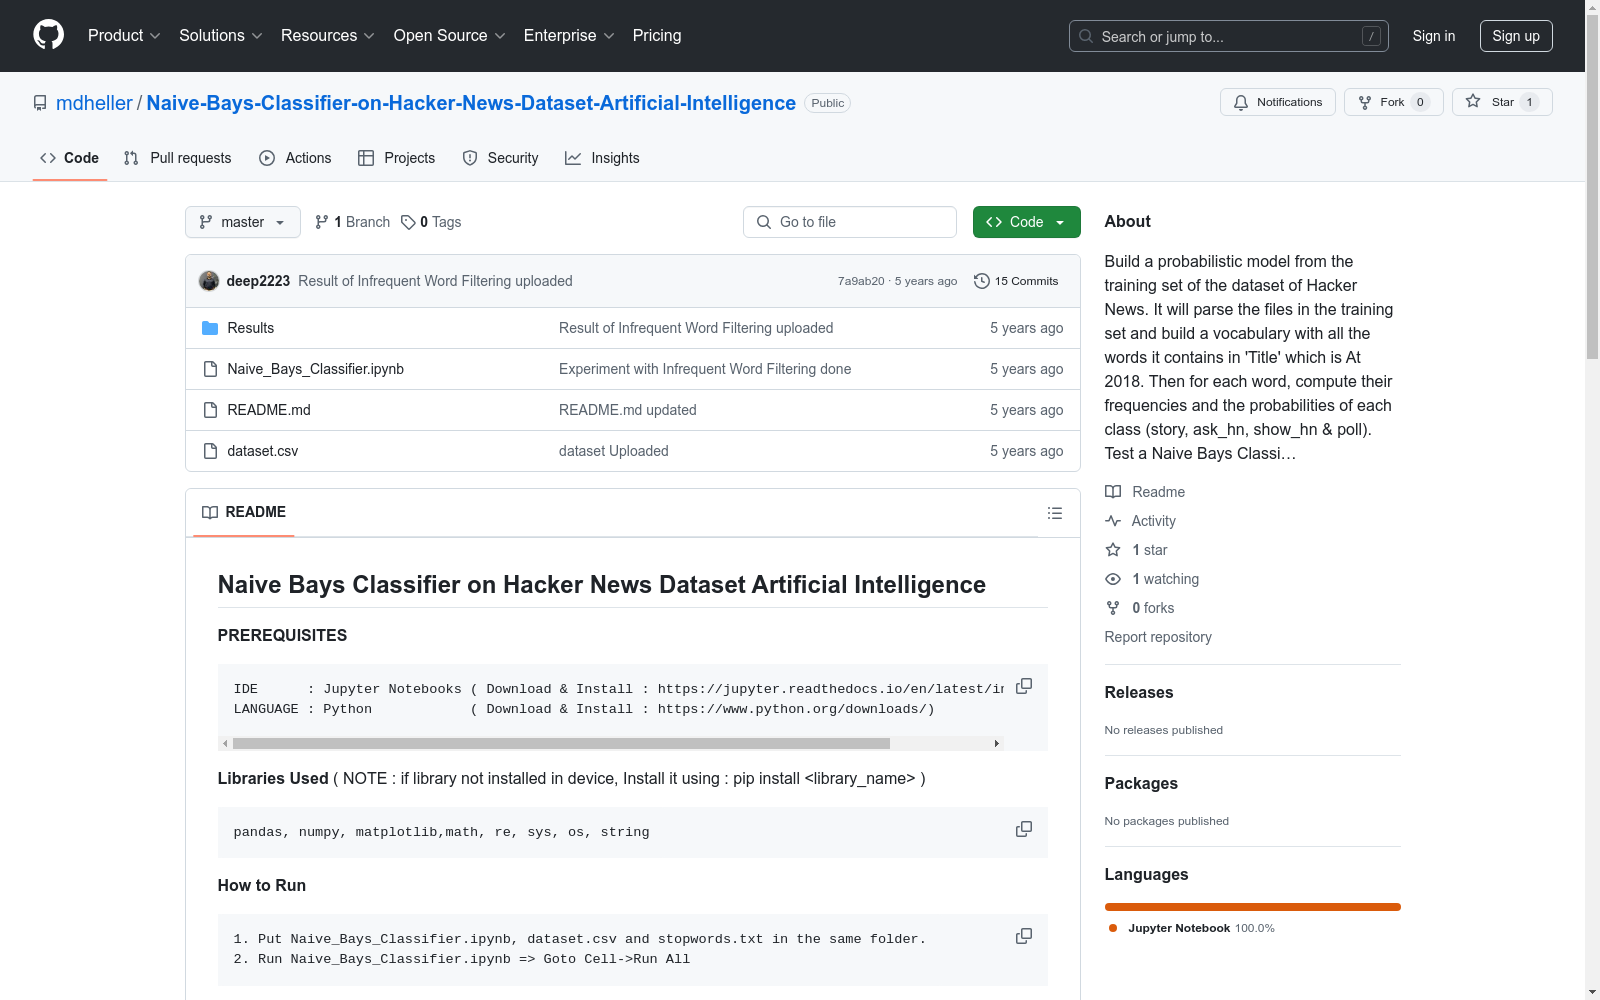Click the Jupyter Notebook language bar
The height and width of the screenshot is (1000, 1600).
click(1253, 907)
